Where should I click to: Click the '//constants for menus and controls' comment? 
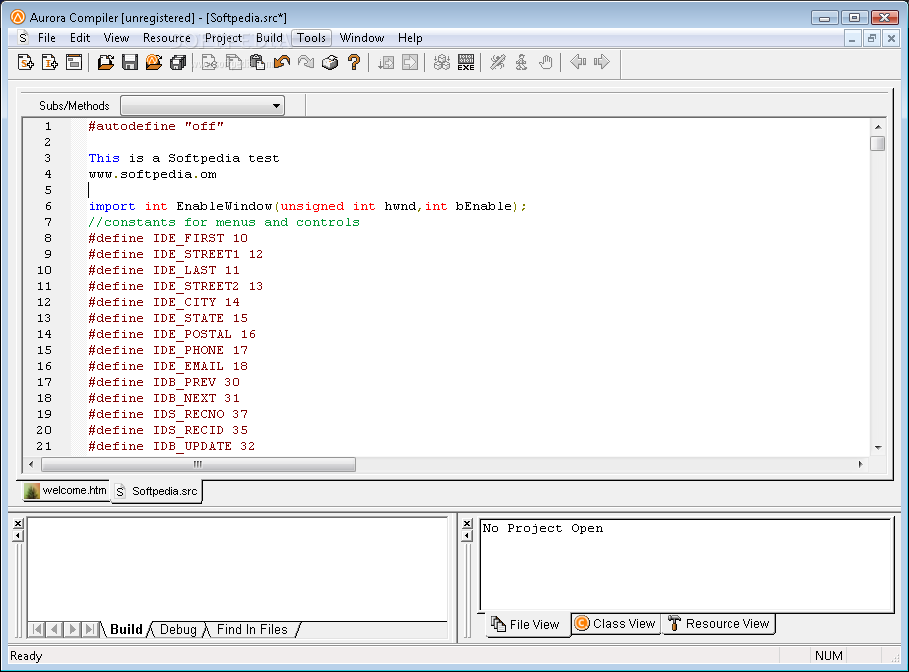(224, 222)
